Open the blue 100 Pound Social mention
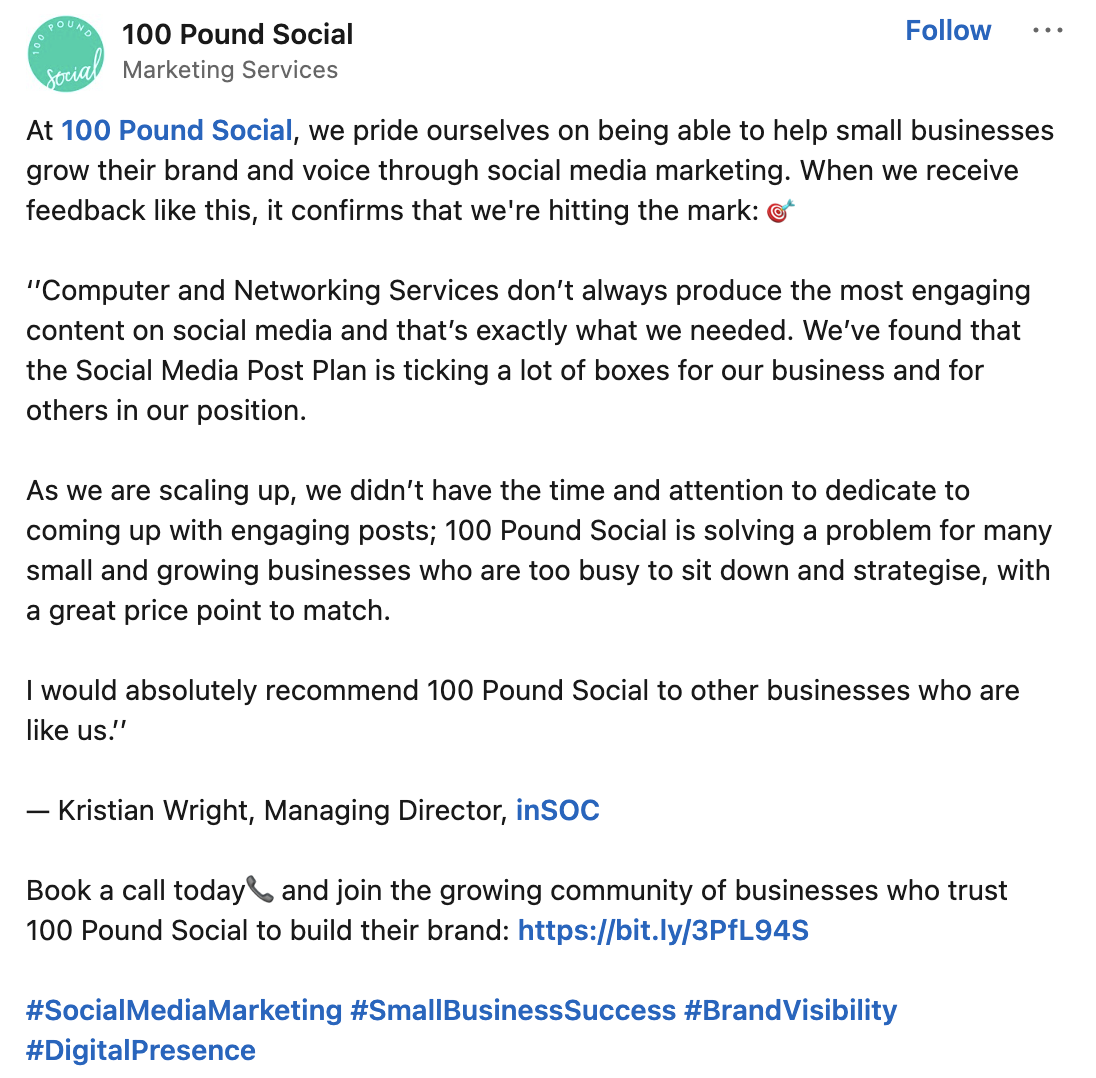 click(177, 131)
